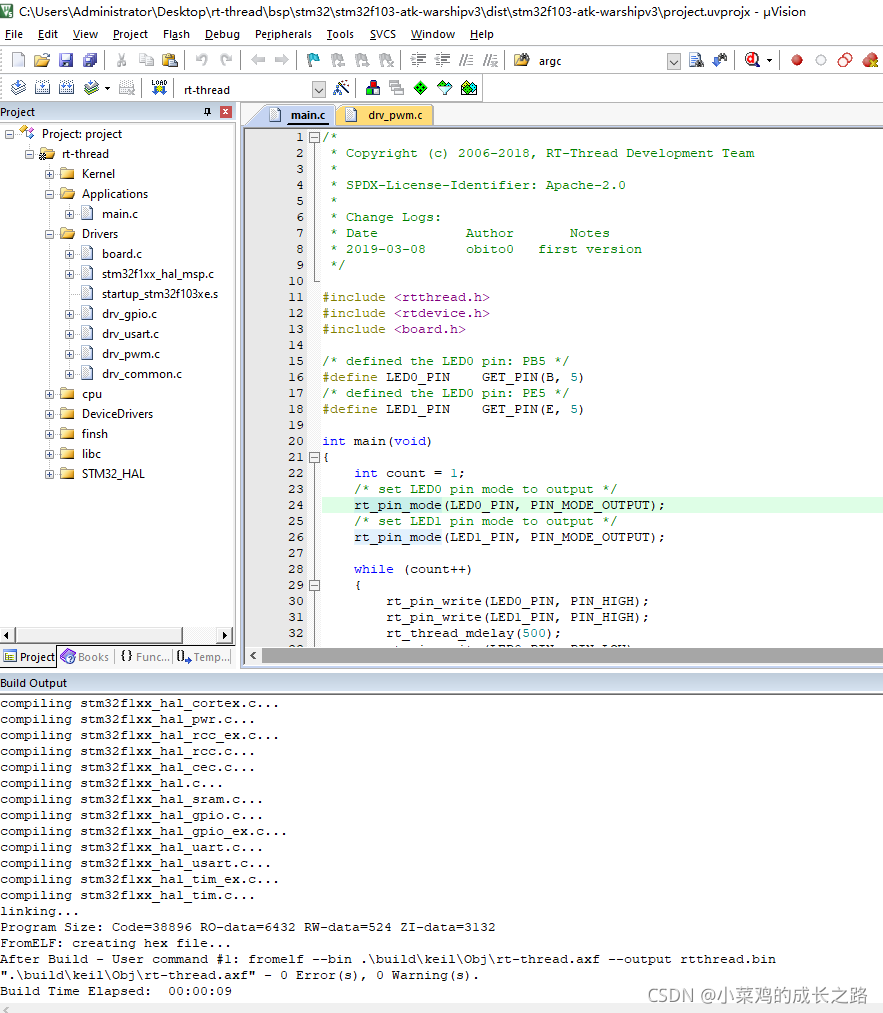Image resolution: width=883 pixels, height=1013 pixels.
Task: Expand the STM32_HAL folder
Action: tap(50, 474)
